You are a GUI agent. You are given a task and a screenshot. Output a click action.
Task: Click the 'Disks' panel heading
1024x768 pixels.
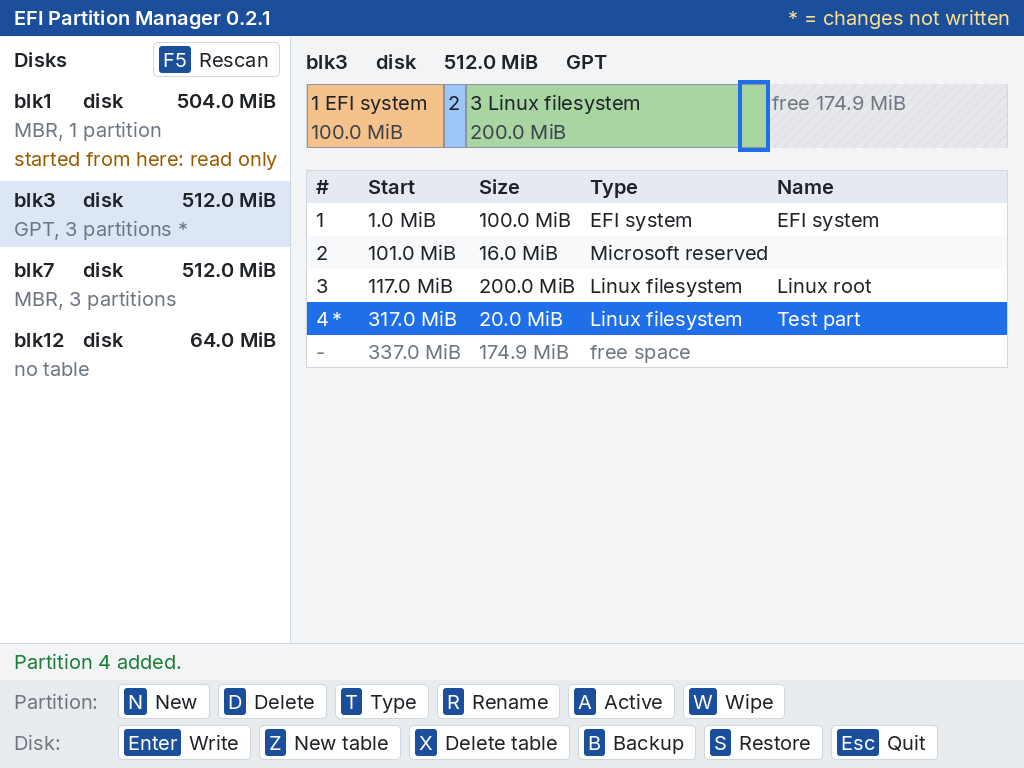click(x=40, y=60)
